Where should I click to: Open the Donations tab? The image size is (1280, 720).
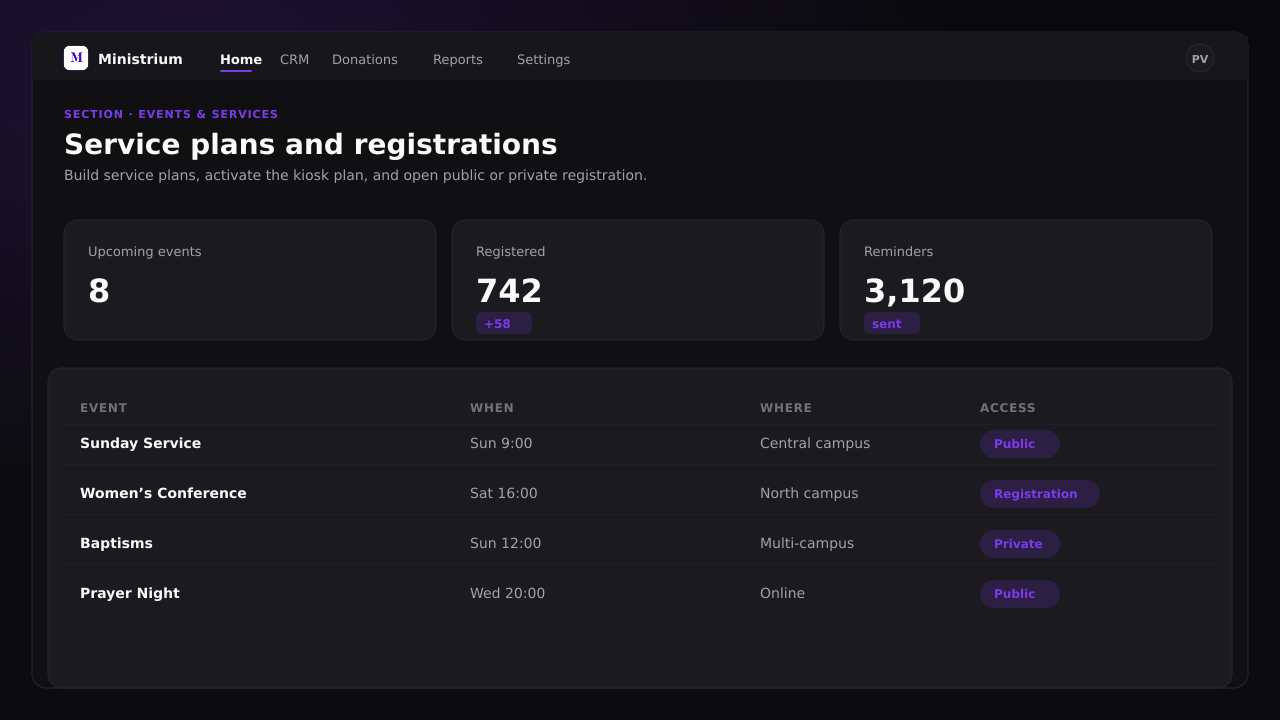point(365,60)
